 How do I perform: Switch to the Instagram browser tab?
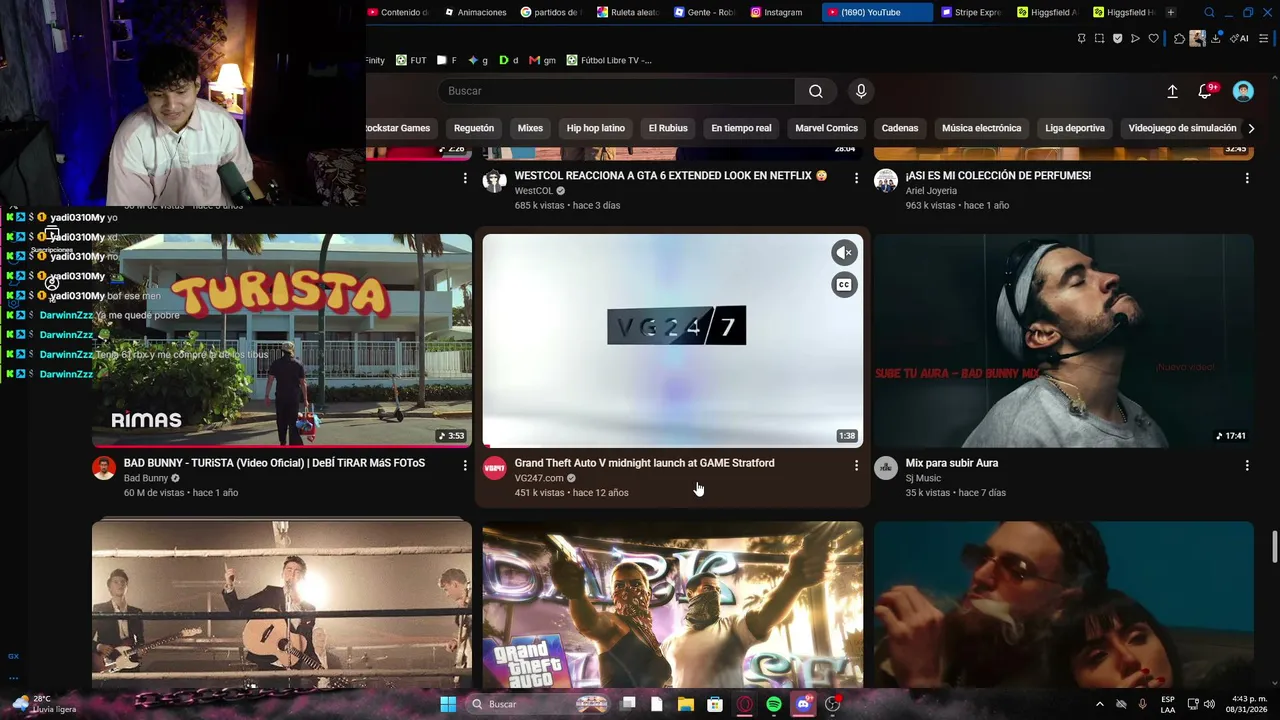coord(777,12)
